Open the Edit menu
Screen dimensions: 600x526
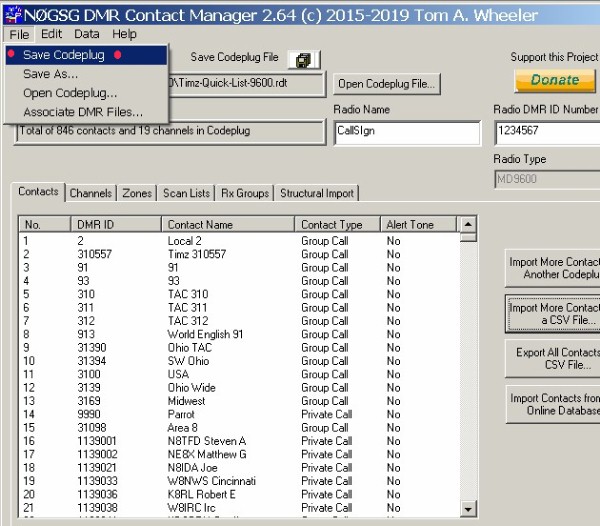click(51, 34)
